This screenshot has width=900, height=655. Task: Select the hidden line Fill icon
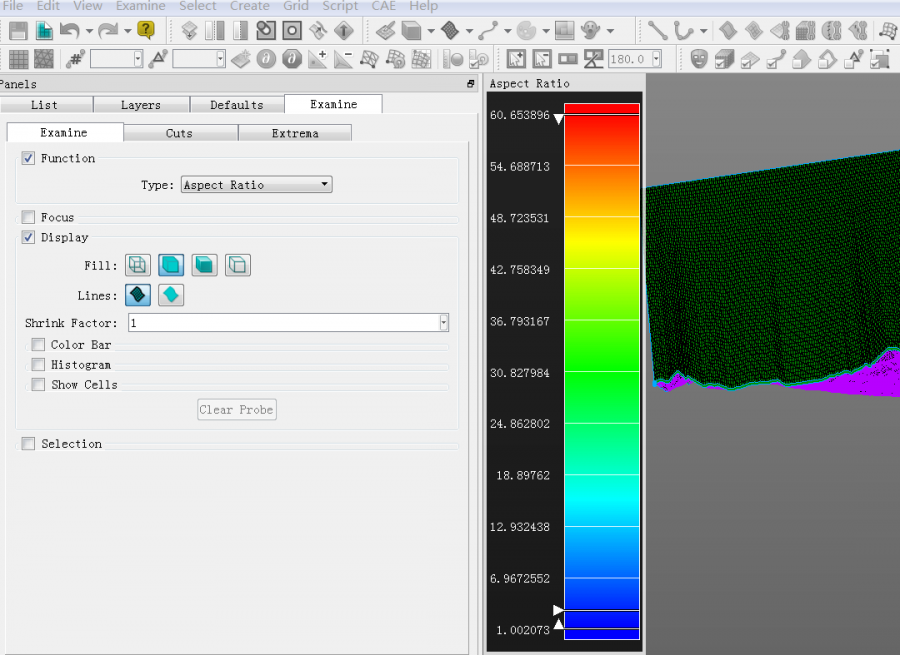pos(238,265)
